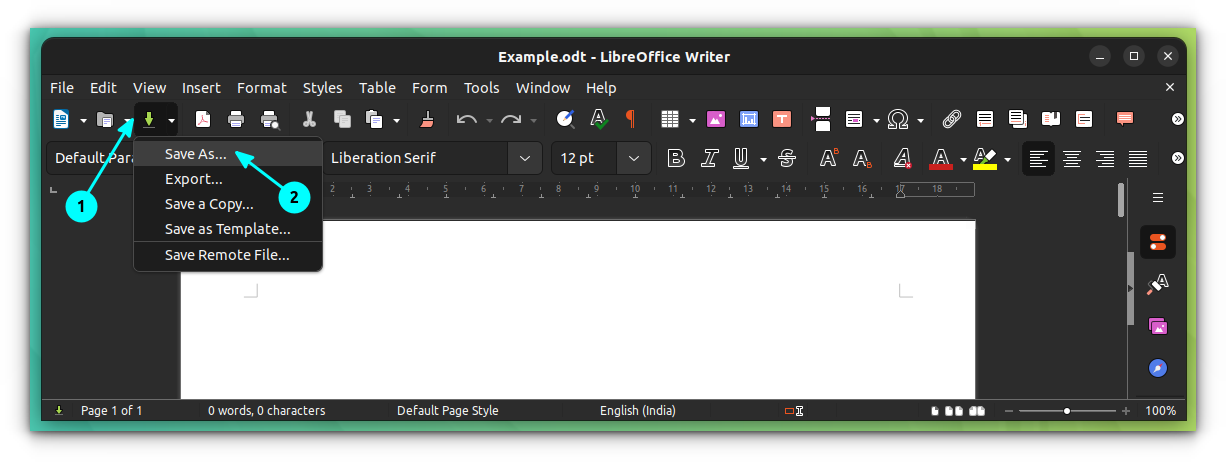Expand font color dropdown arrow
Screen dimensions: 1226x463
(962, 159)
